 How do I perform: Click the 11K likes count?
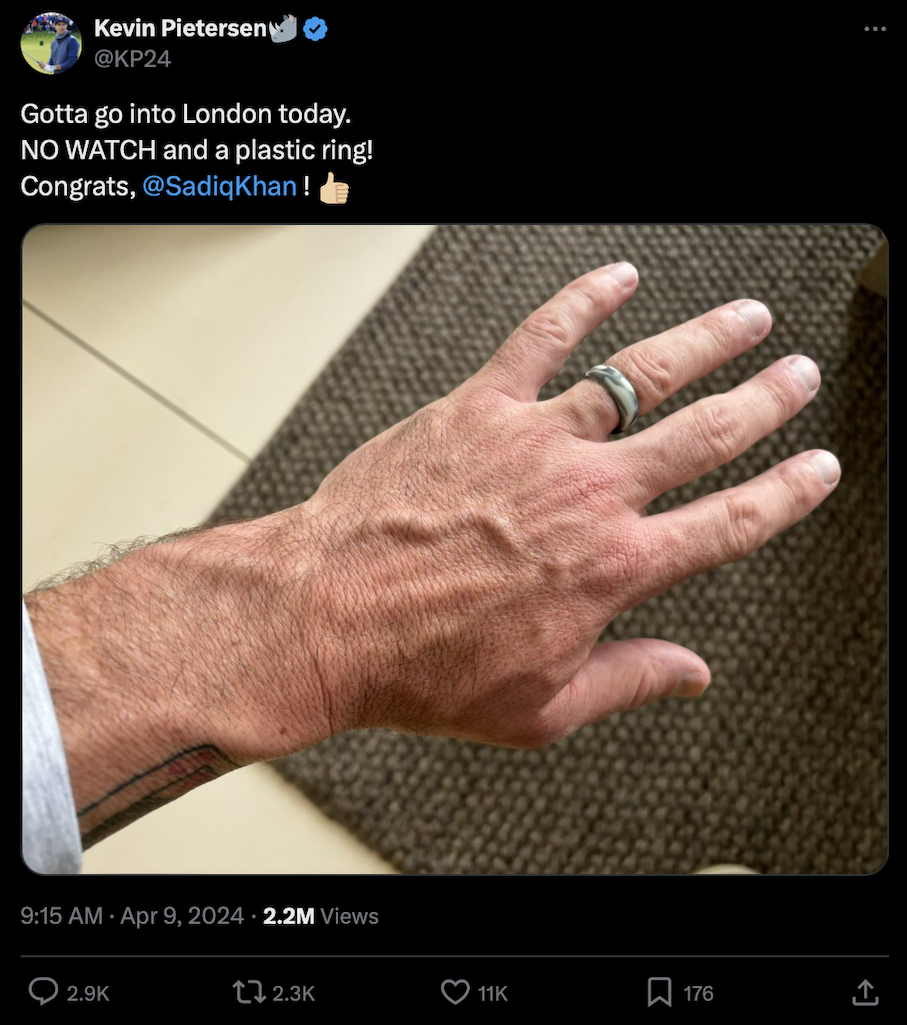point(492,994)
